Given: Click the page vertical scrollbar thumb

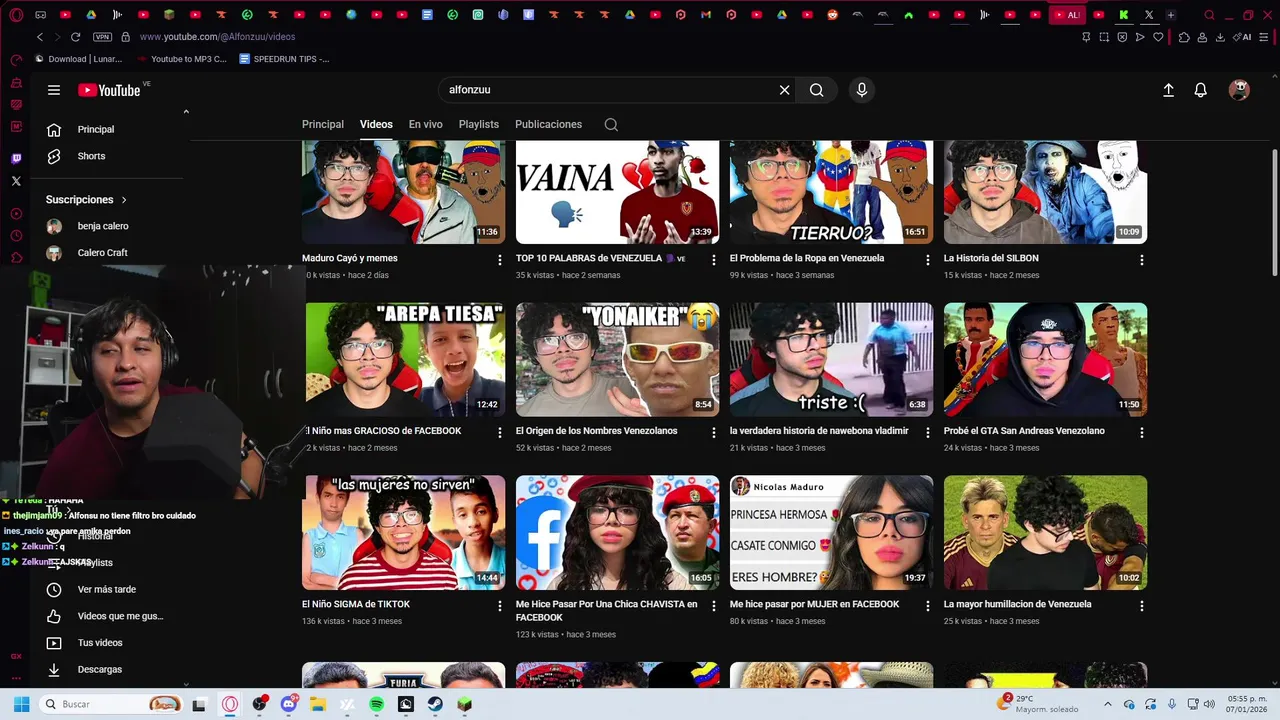Looking at the screenshot, I should coord(1275,212).
